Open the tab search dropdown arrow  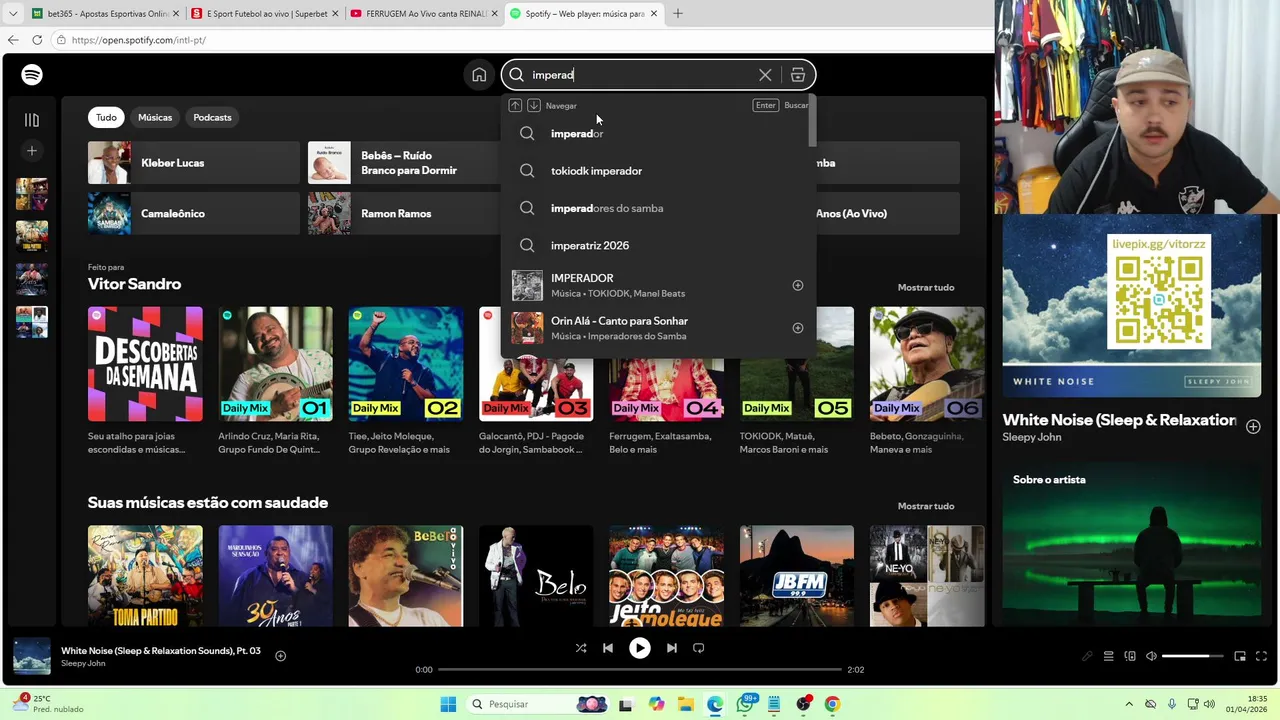click(x=12, y=14)
